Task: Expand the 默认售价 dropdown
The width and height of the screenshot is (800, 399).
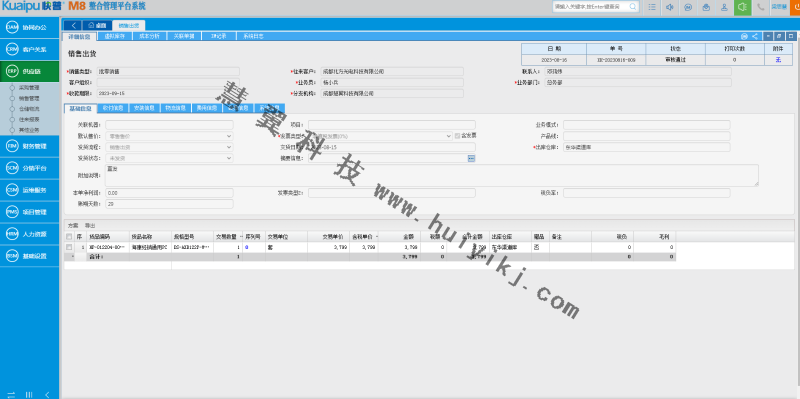Action: [x=169, y=136]
